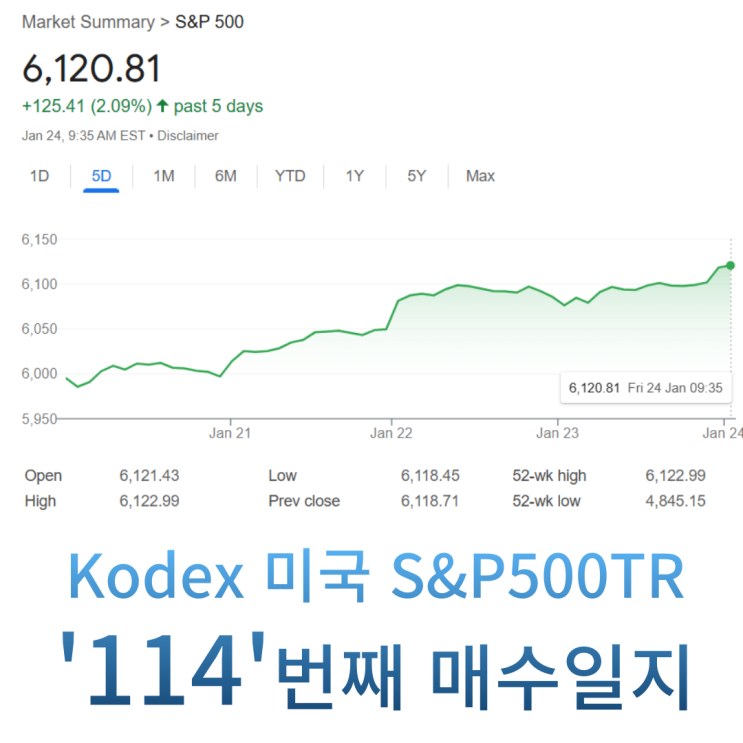Click the green end point chart marker
Image resolution: width=743 pixels, height=743 pixels.
[x=730, y=265]
